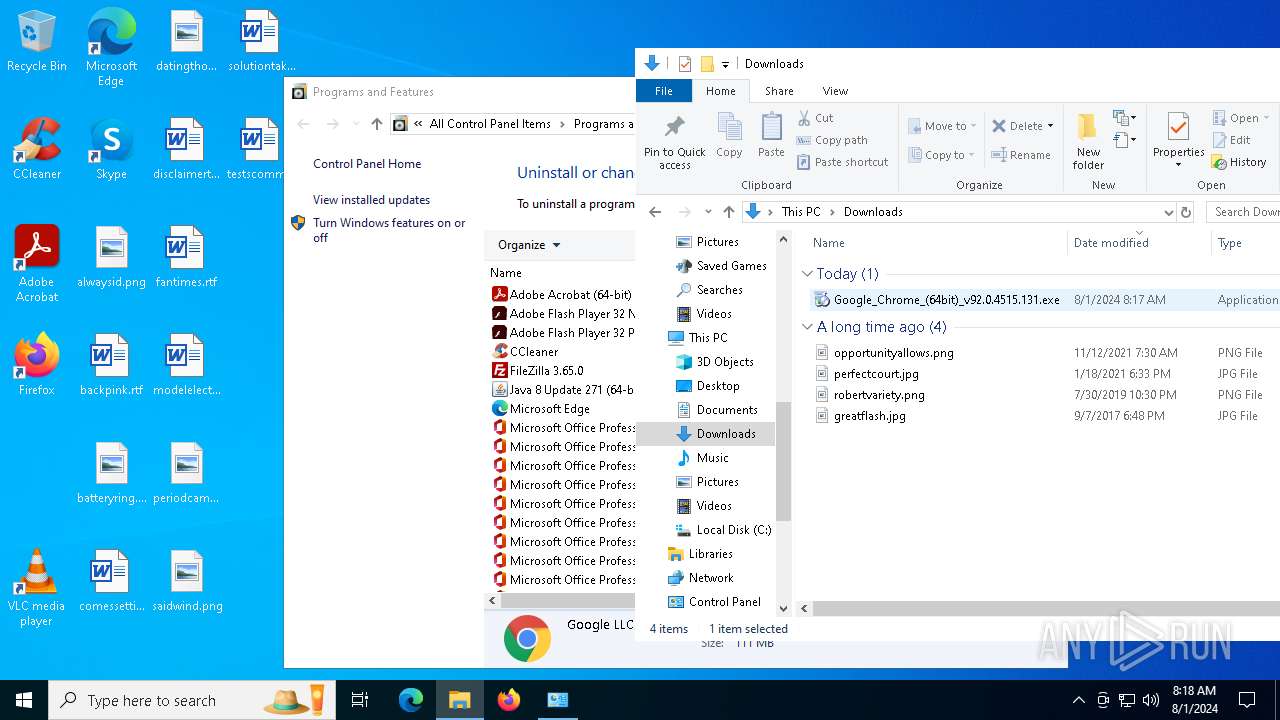Switch to the Share ribbon tab
Screen dimensions: 1280x720
pos(779,91)
